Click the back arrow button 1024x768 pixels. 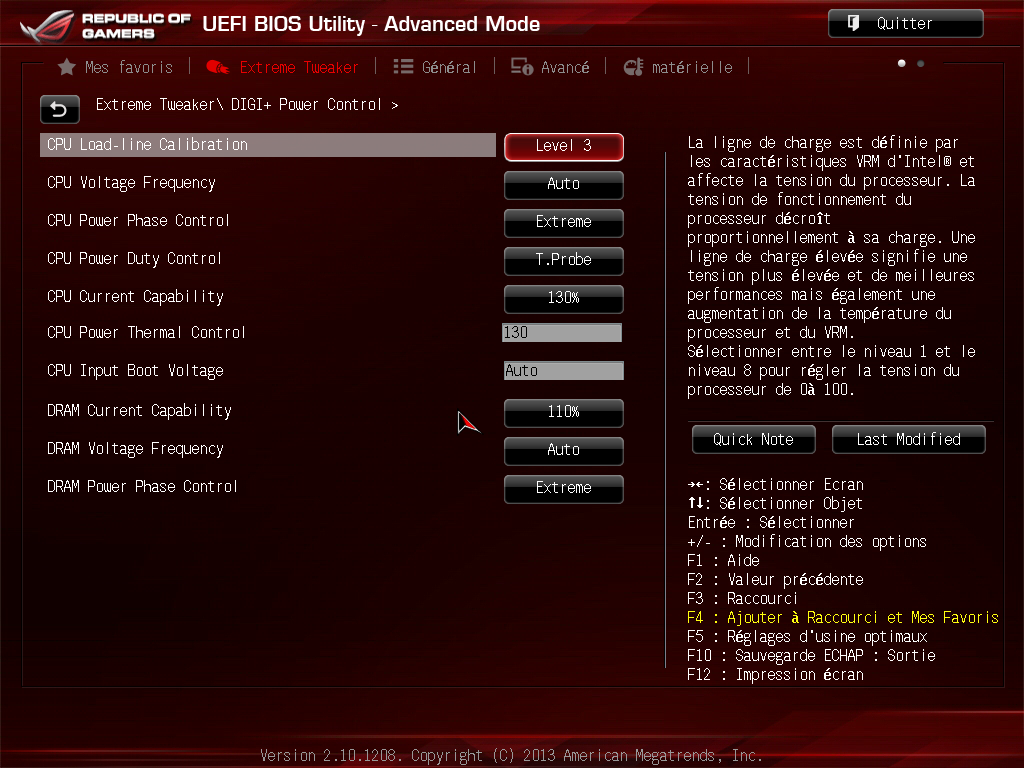point(59,109)
